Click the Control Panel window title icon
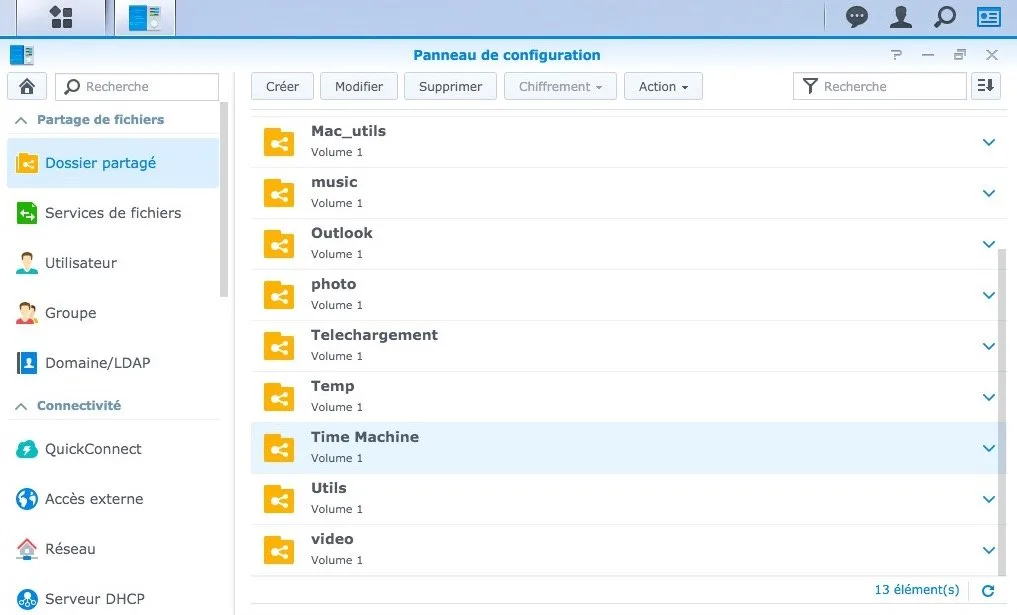The height and width of the screenshot is (615, 1017). coord(21,55)
